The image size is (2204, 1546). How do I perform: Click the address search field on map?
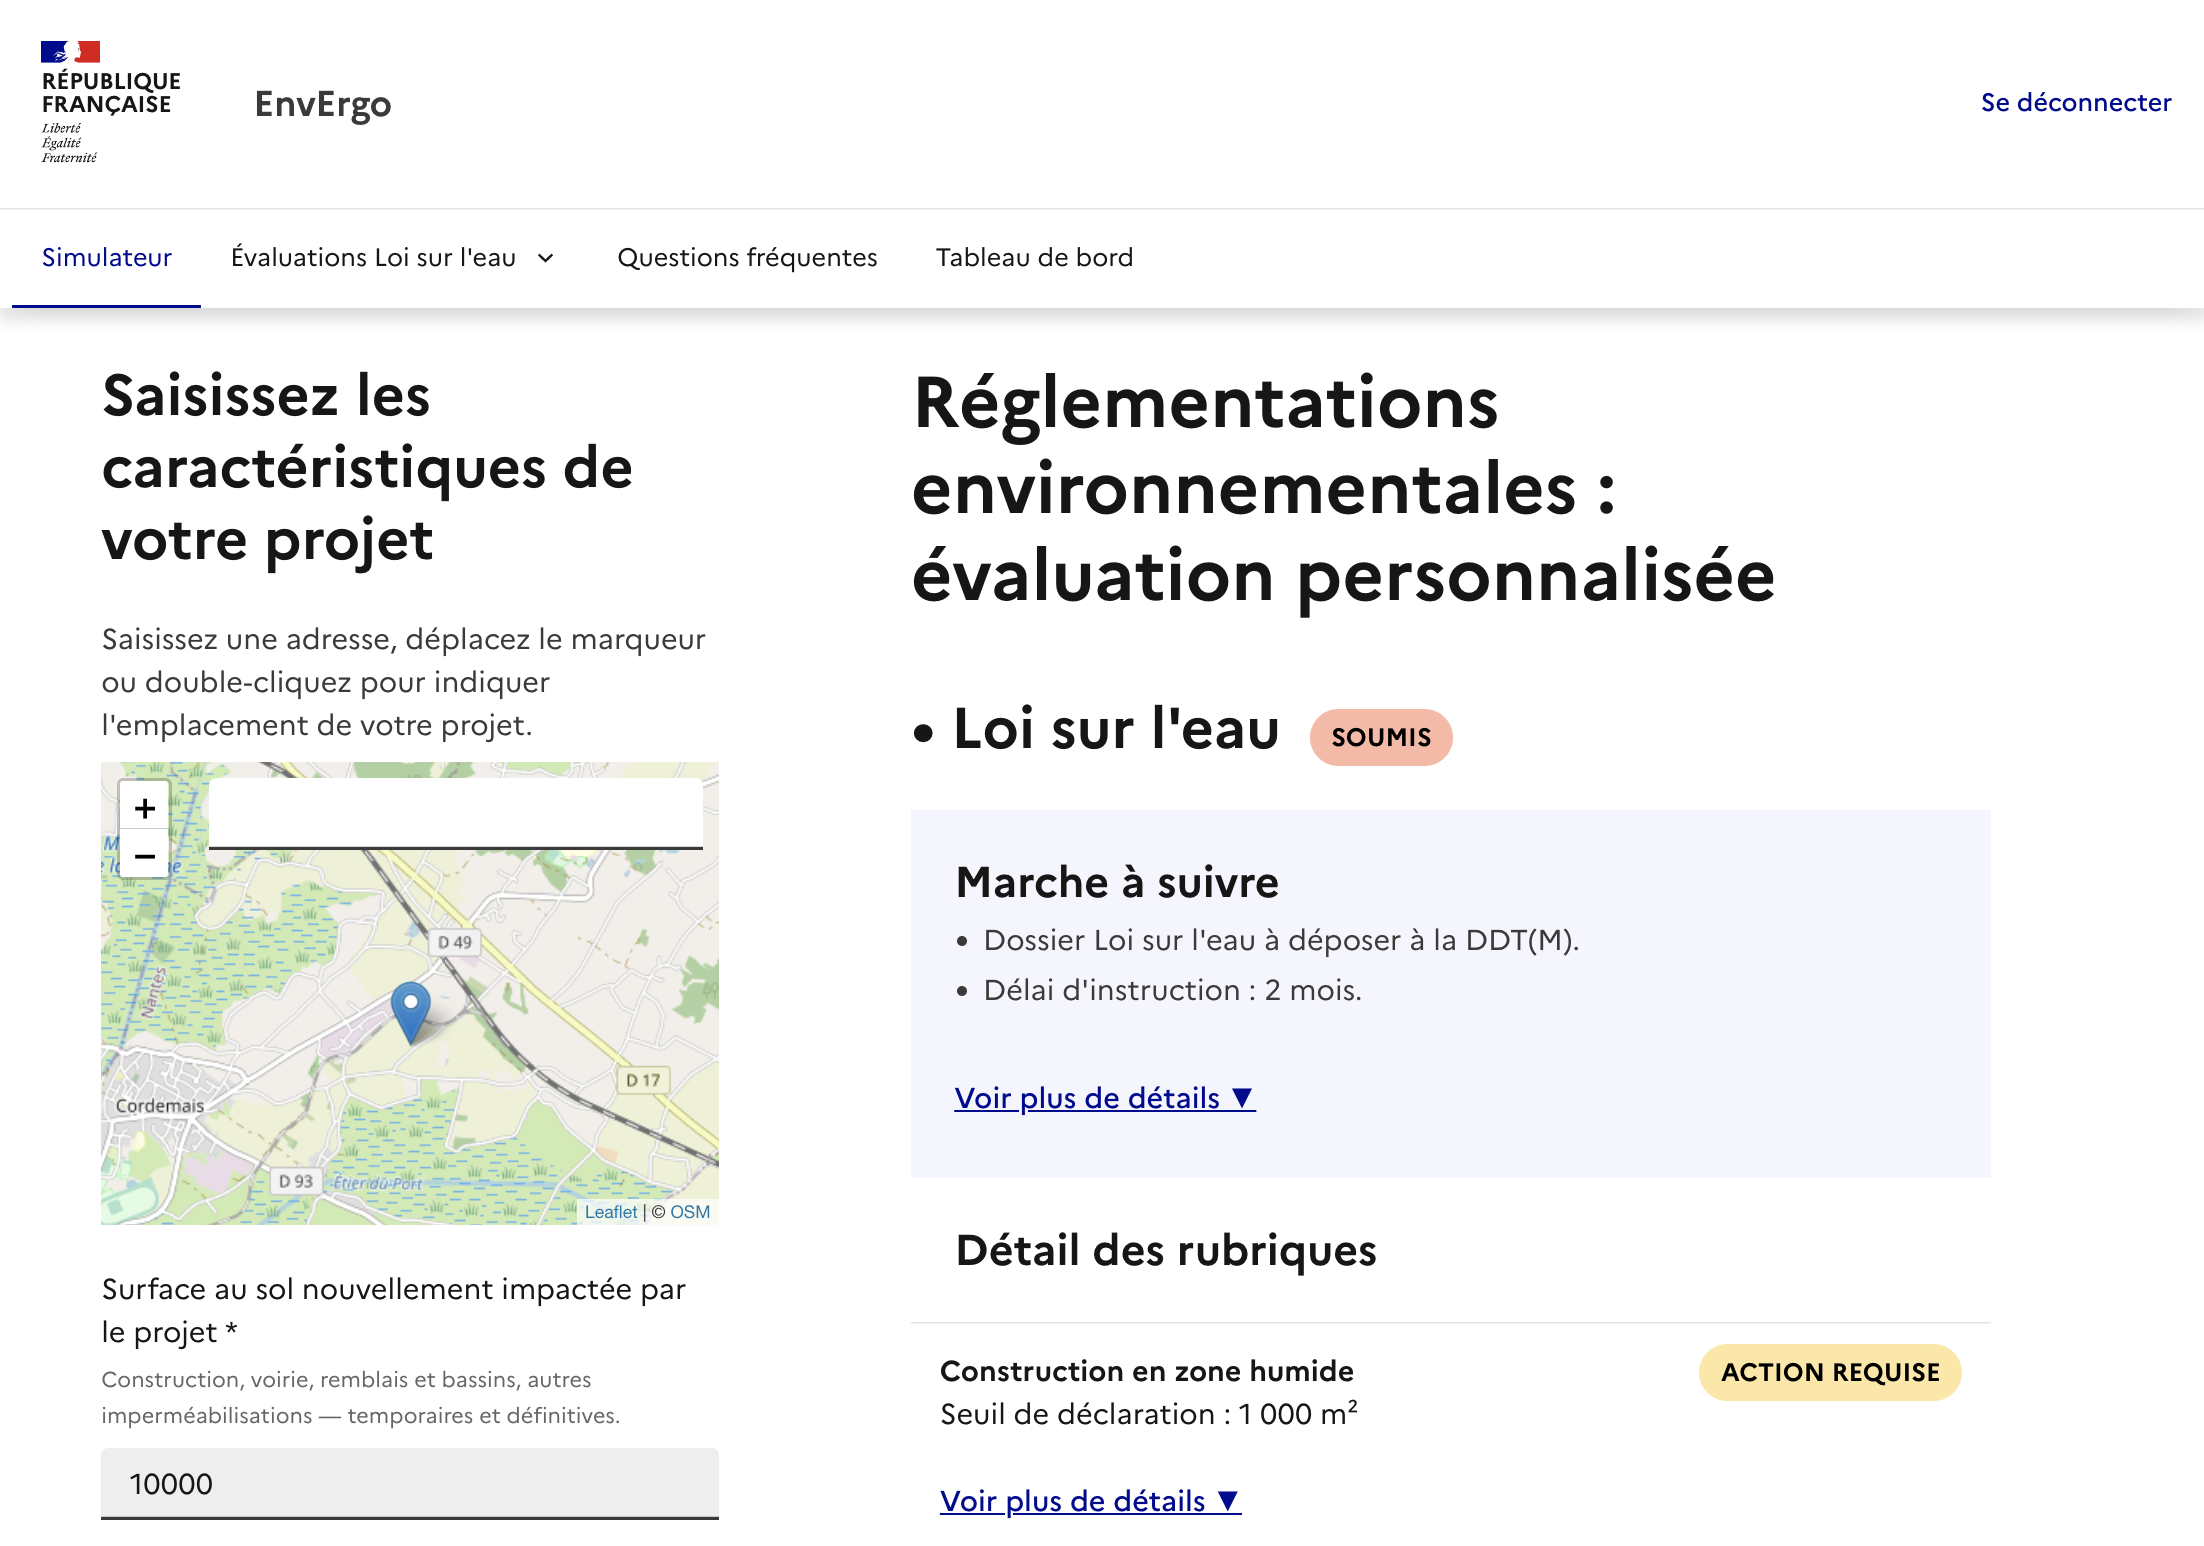tap(456, 814)
